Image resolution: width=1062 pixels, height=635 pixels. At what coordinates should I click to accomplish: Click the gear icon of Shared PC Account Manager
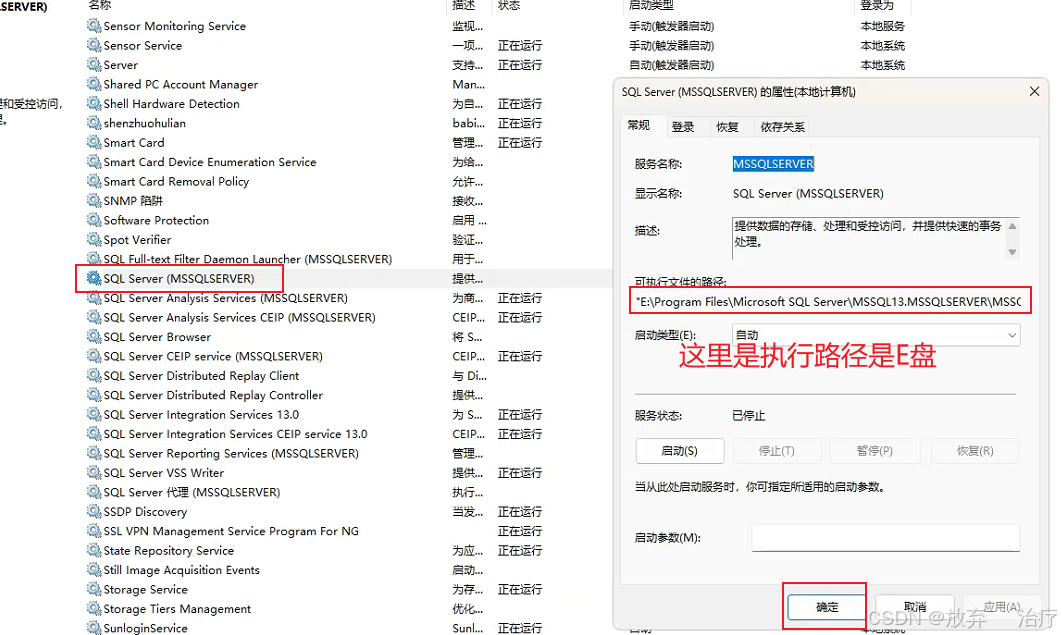tap(93, 84)
